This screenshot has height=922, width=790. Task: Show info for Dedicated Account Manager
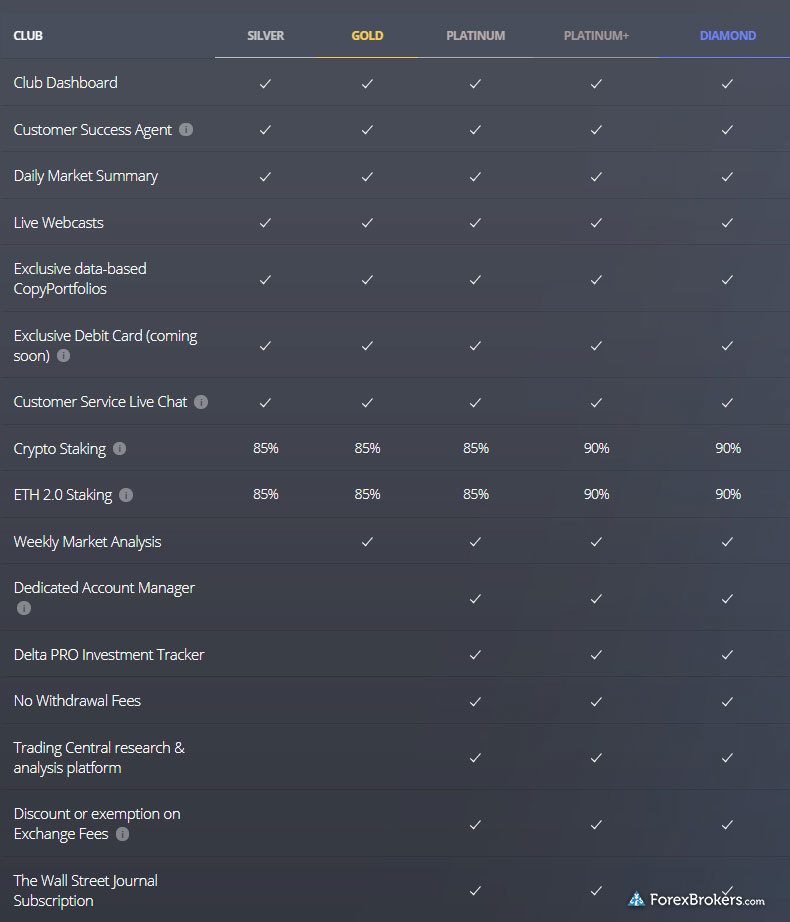point(24,608)
